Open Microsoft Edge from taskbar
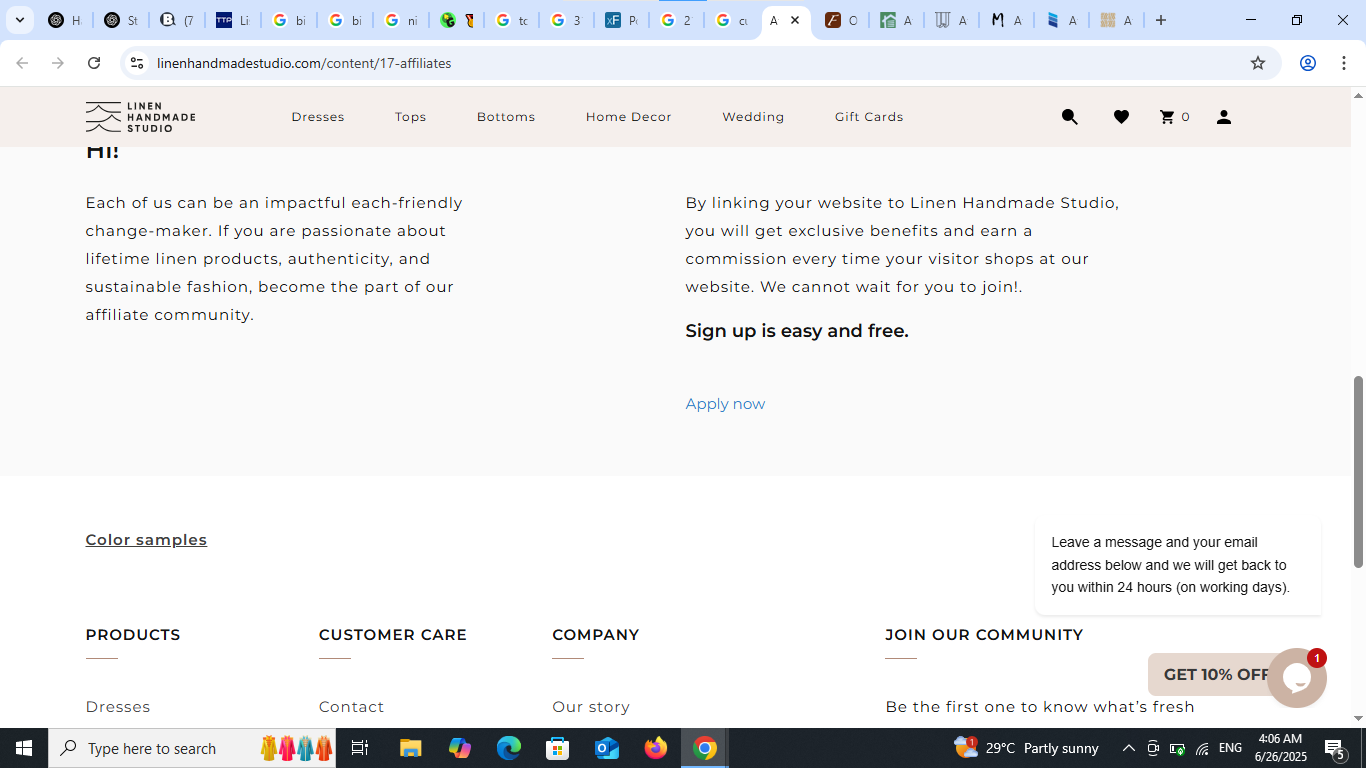This screenshot has height=768, width=1366. 509,748
